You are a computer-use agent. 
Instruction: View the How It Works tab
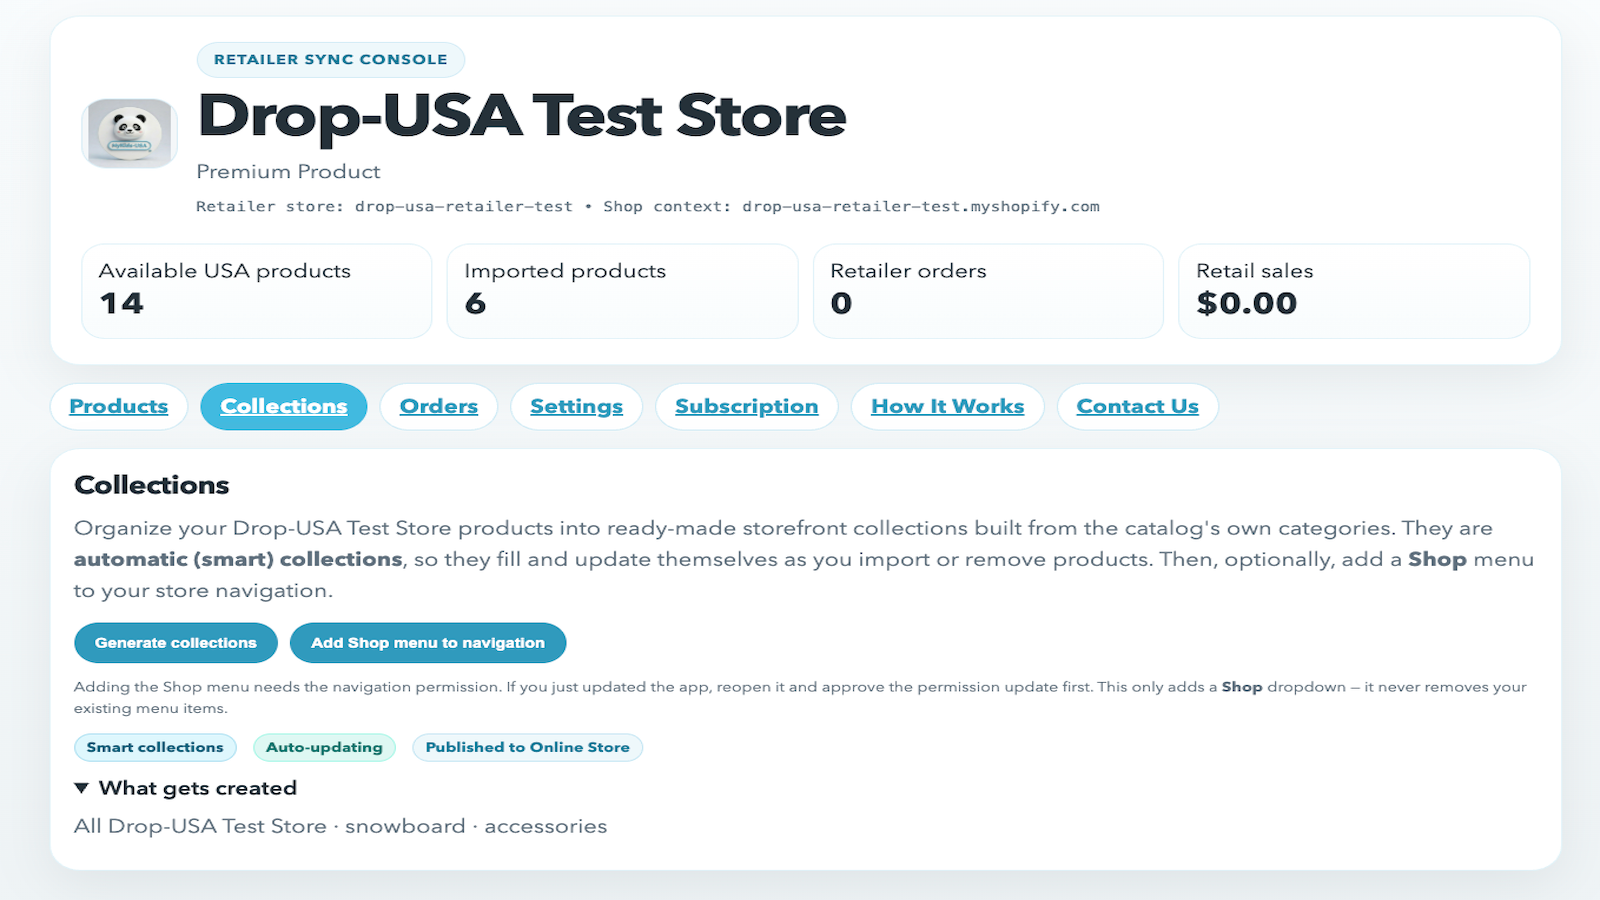tap(948, 406)
